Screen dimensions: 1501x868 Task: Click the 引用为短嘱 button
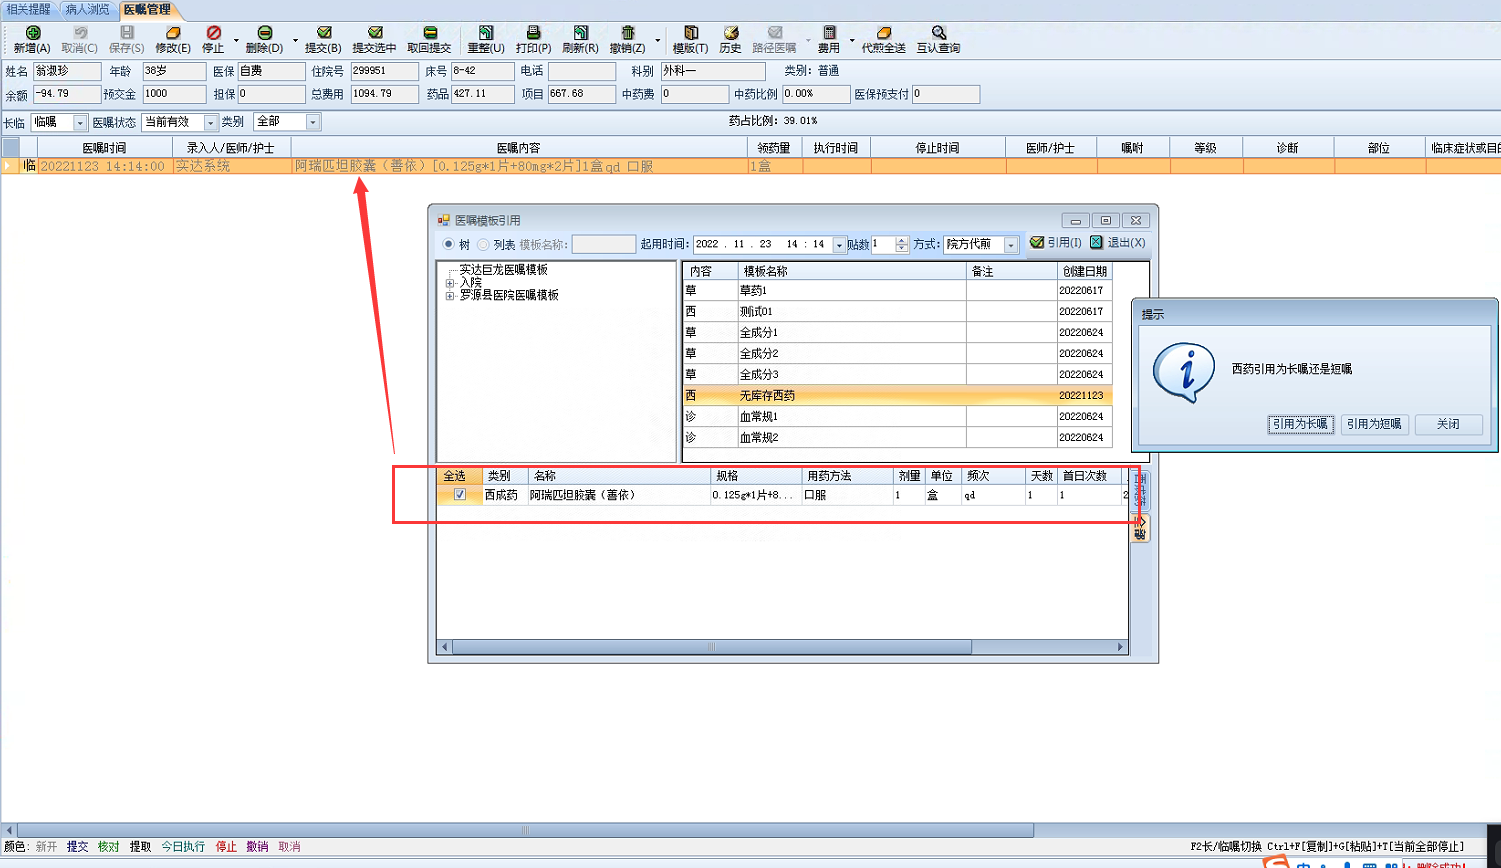[x=1374, y=424]
